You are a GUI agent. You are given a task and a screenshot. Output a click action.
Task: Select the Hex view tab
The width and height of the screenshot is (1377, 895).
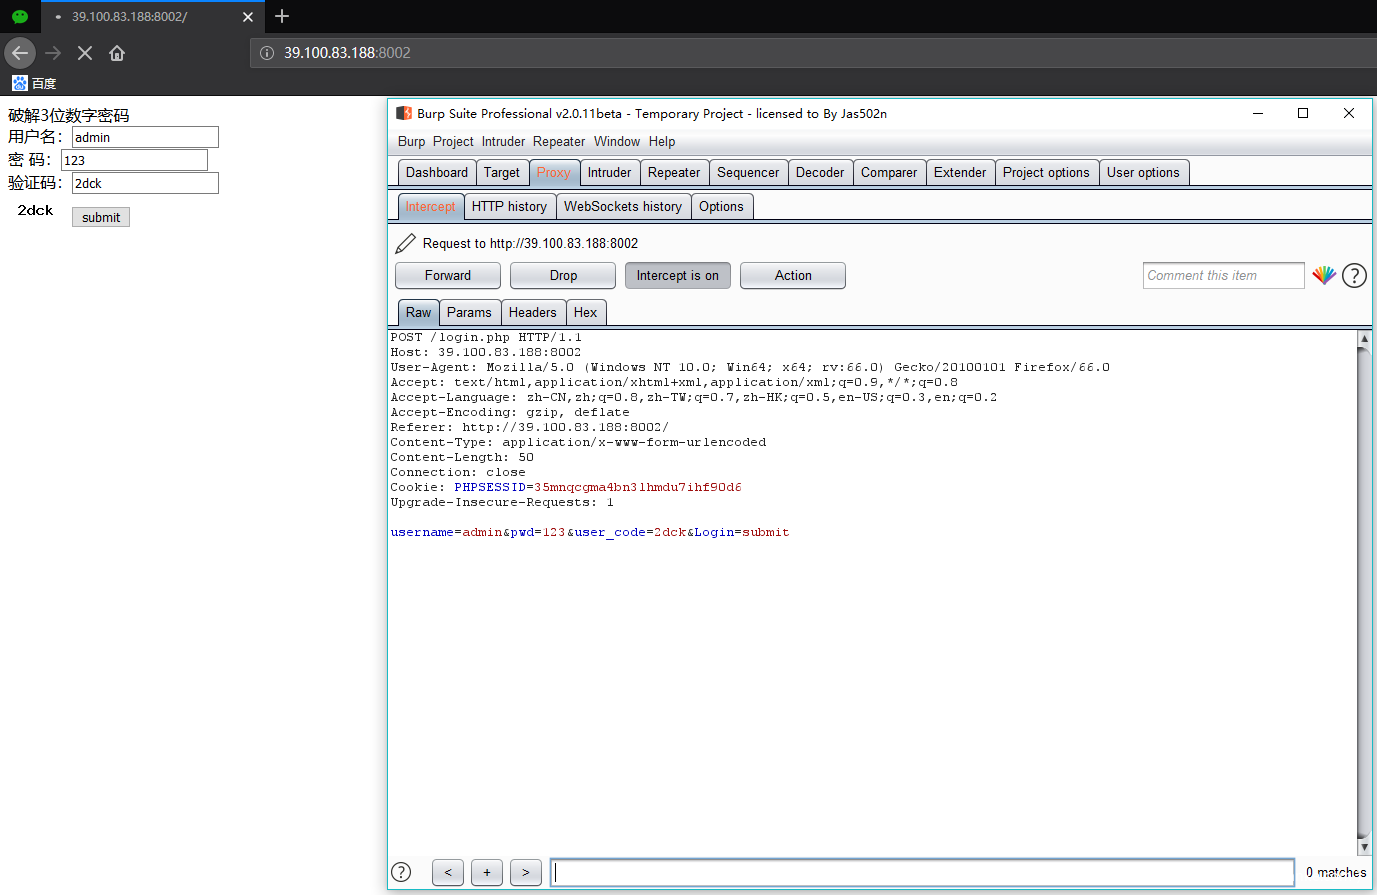[585, 312]
